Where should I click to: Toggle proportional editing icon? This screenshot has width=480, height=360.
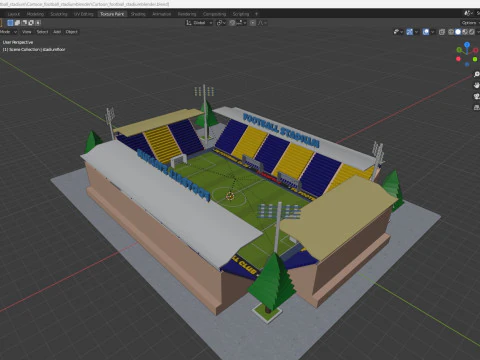click(x=253, y=23)
